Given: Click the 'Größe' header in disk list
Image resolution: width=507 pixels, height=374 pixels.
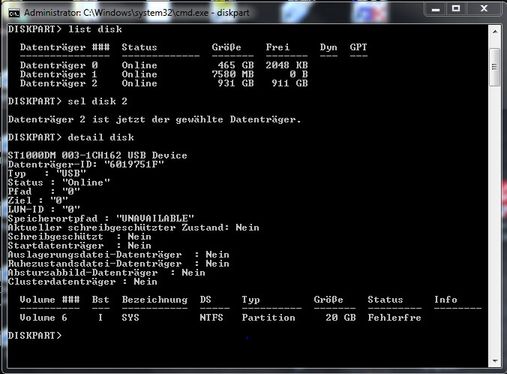Looking at the screenshot, I should coord(226,47).
